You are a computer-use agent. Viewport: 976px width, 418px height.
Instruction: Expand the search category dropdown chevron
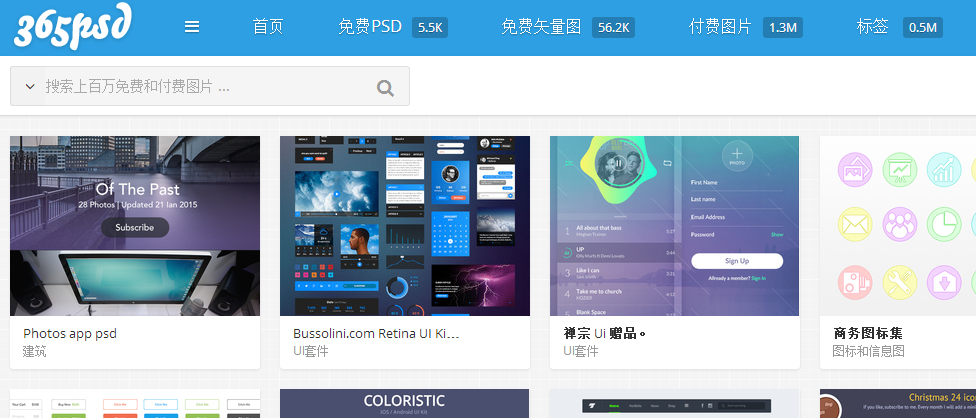(29, 86)
